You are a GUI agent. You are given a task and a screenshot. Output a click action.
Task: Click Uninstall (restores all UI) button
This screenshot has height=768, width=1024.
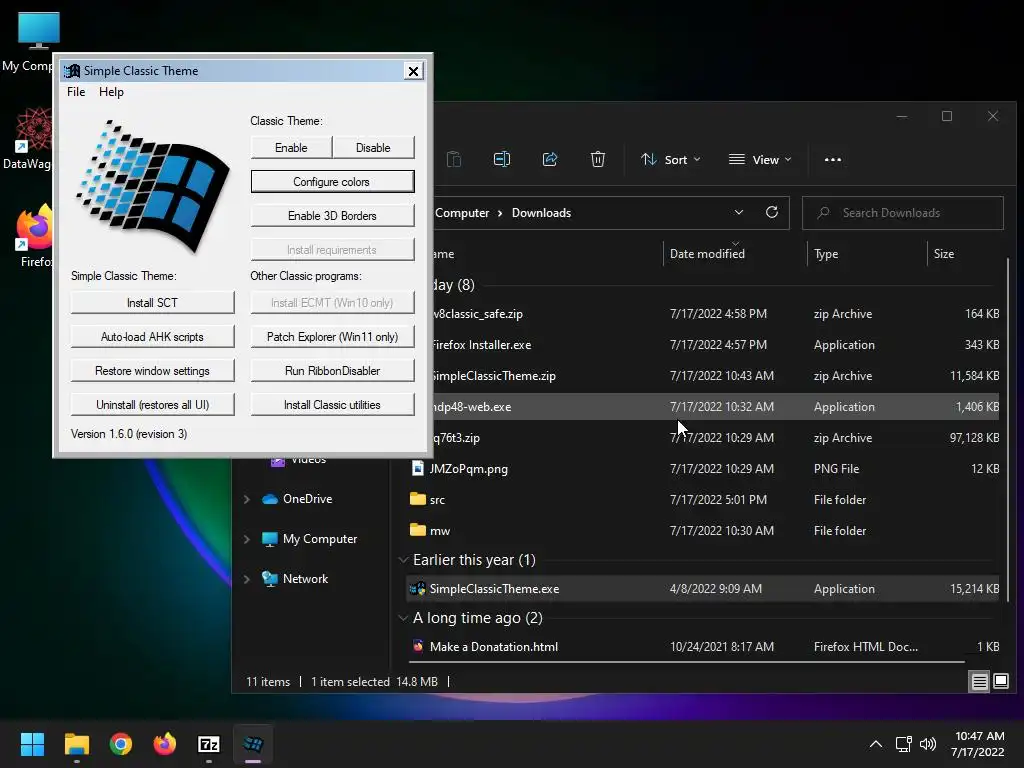point(152,404)
